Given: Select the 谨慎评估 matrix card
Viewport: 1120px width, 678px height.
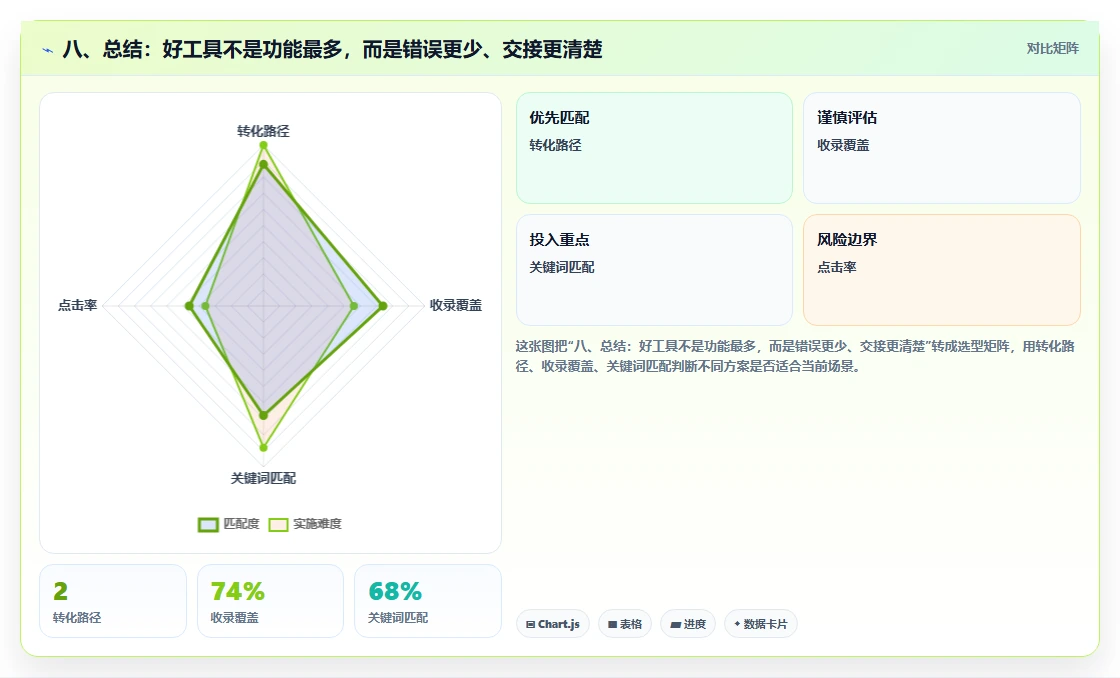Looking at the screenshot, I should pos(941,148).
